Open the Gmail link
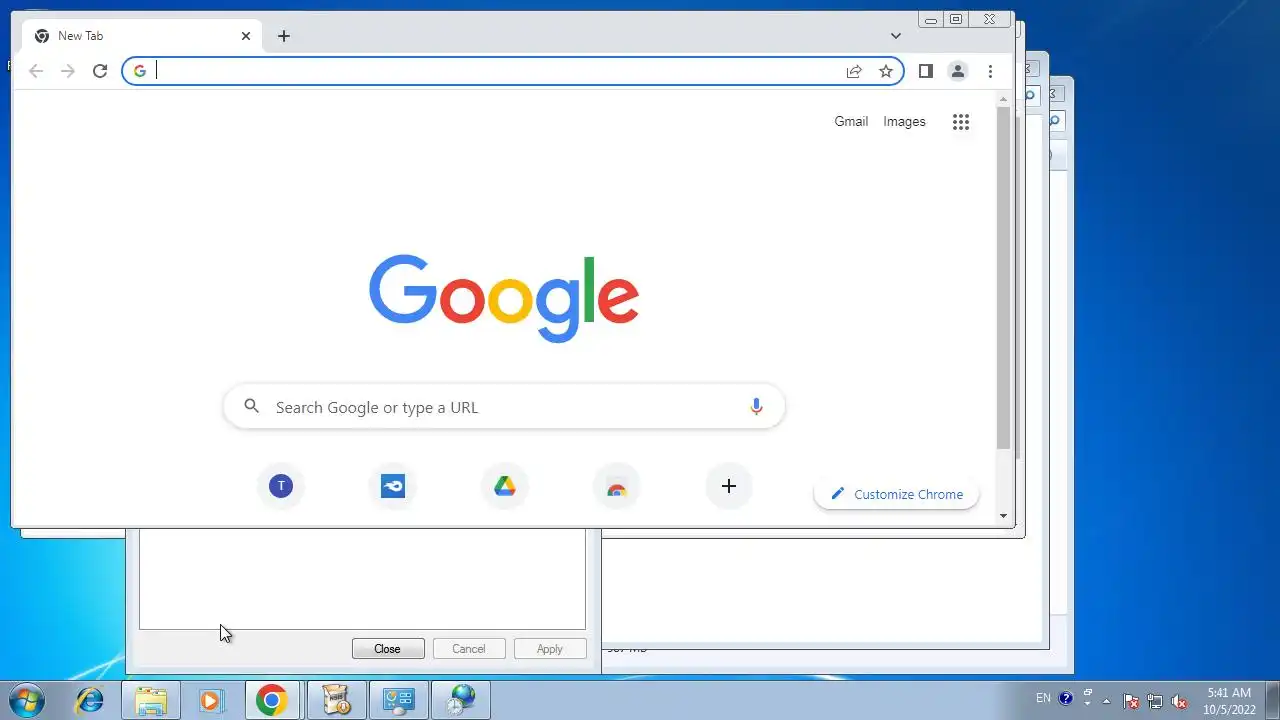Image resolution: width=1280 pixels, height=720 pixels. 851,122
